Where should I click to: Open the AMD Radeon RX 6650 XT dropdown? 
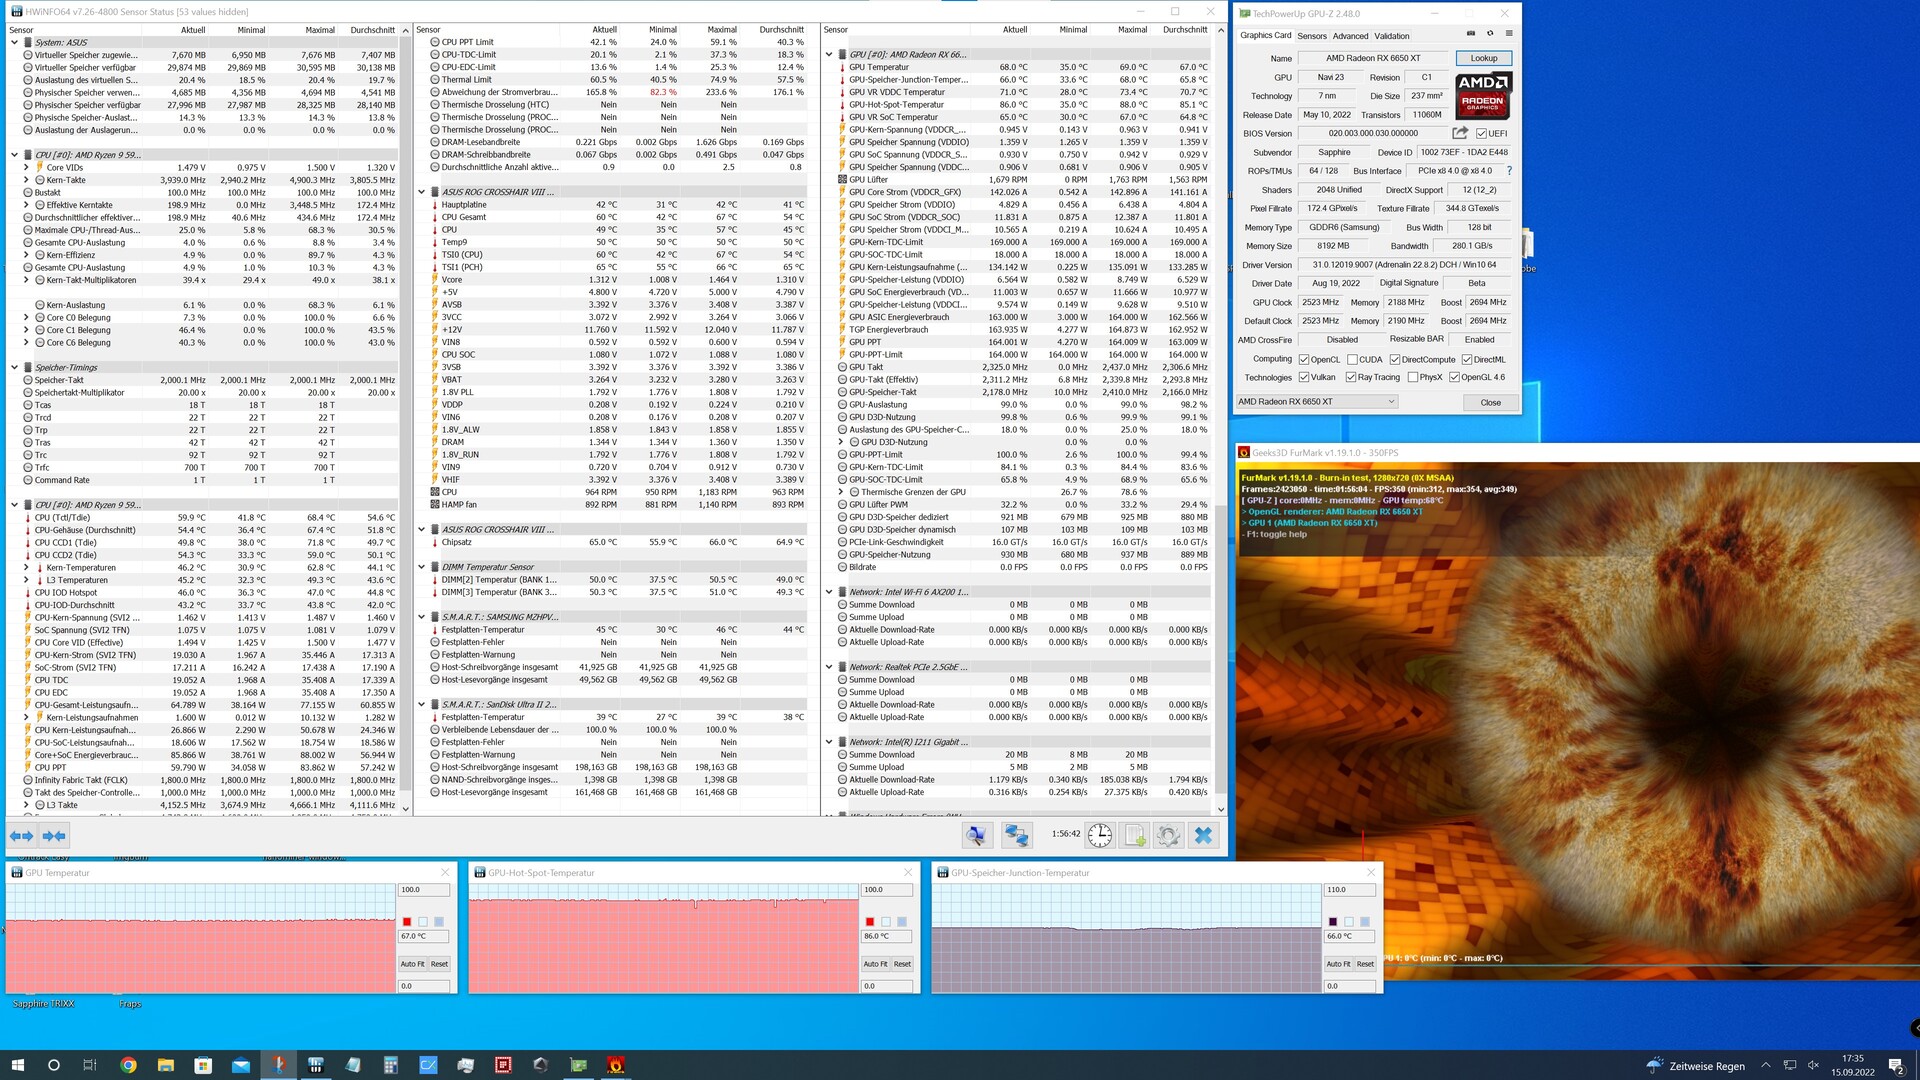(1316, 402)
